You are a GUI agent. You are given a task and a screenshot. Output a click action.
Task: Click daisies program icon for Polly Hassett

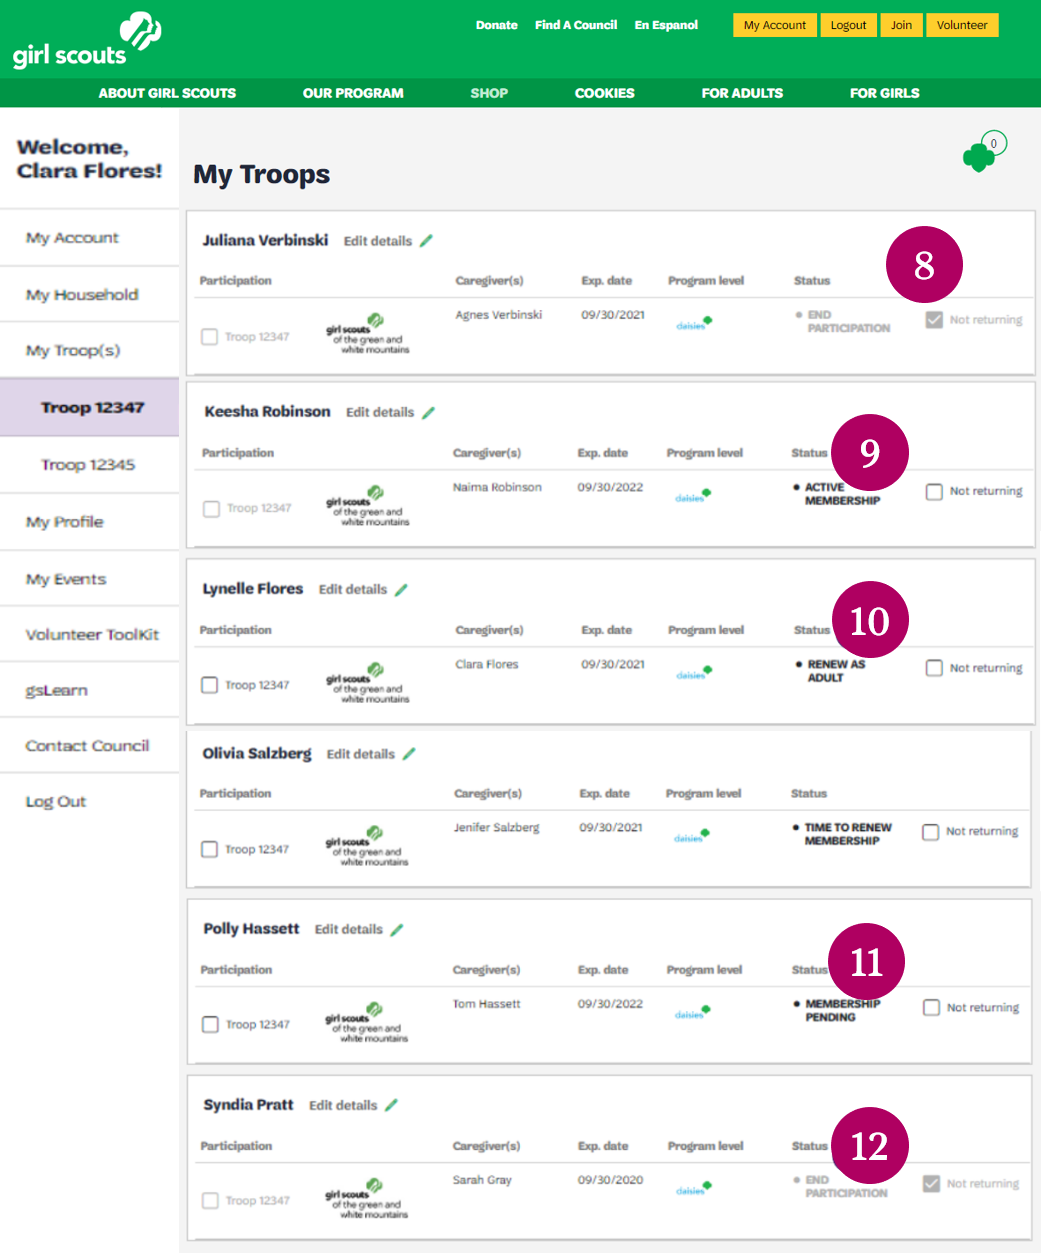(693, 1012)
